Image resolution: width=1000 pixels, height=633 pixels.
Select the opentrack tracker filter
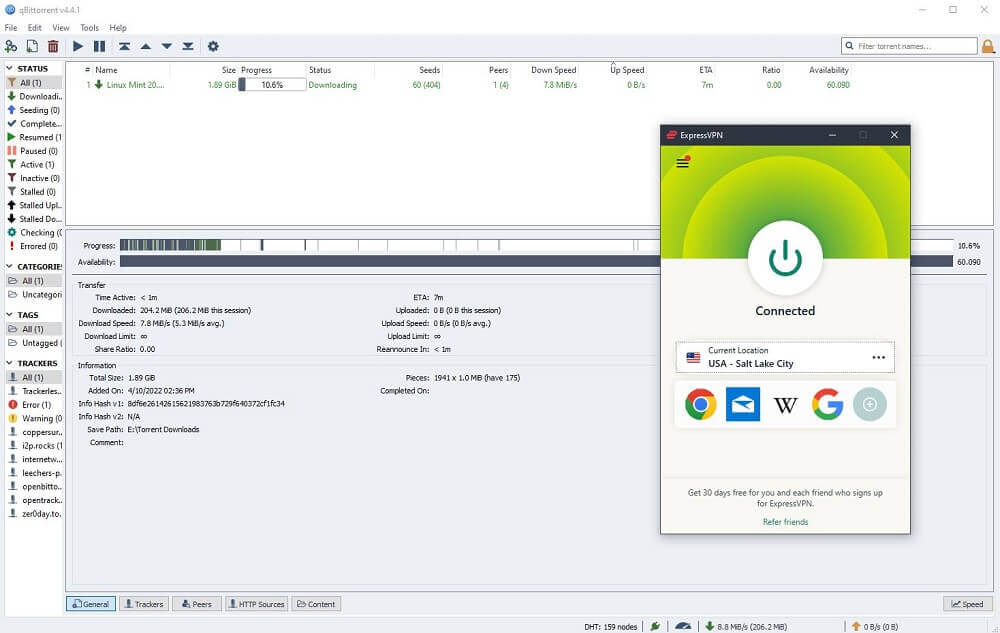click(34, 500)
